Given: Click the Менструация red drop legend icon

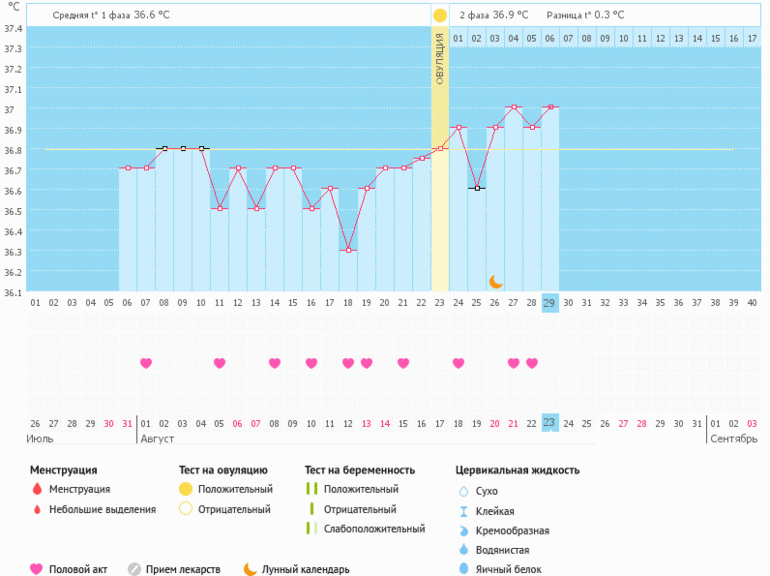Looking at the screenshot, I should [37, 490].
